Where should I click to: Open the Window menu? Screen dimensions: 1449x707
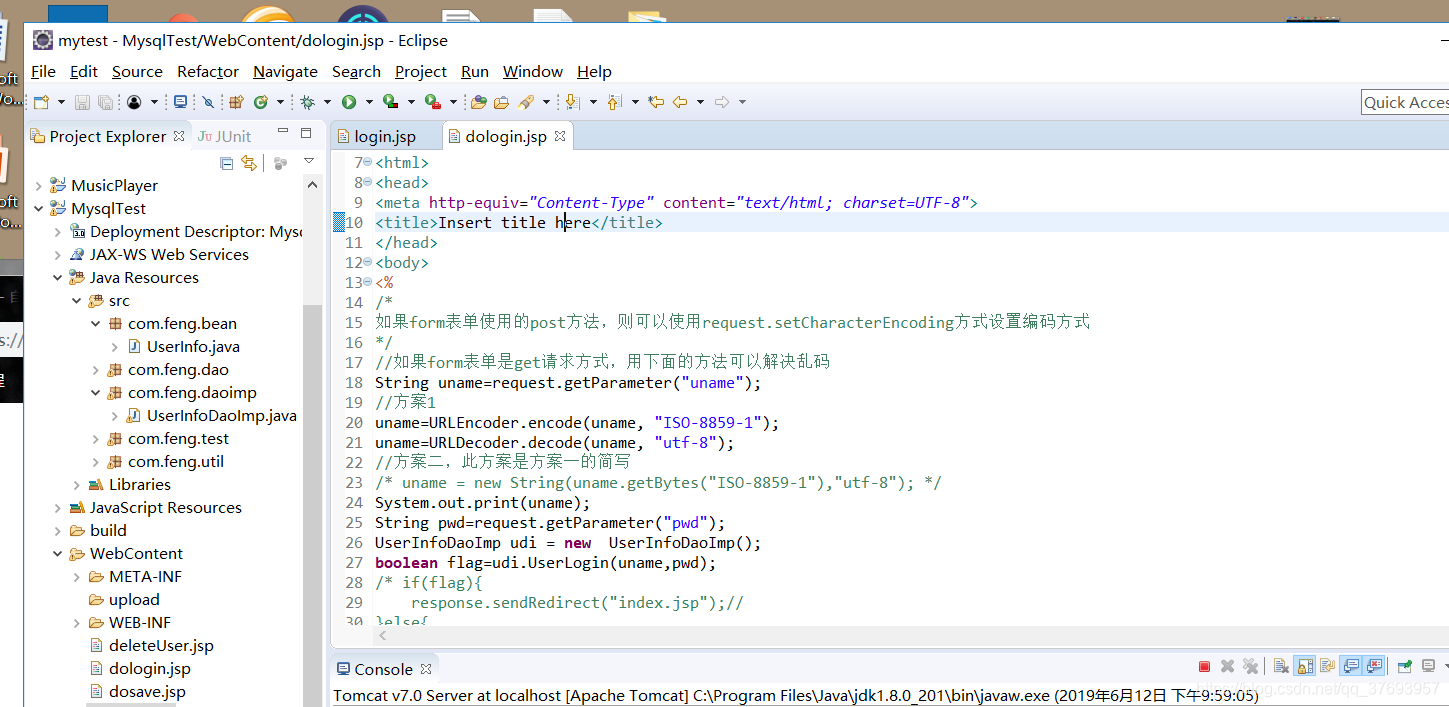(x=533, y=71)
